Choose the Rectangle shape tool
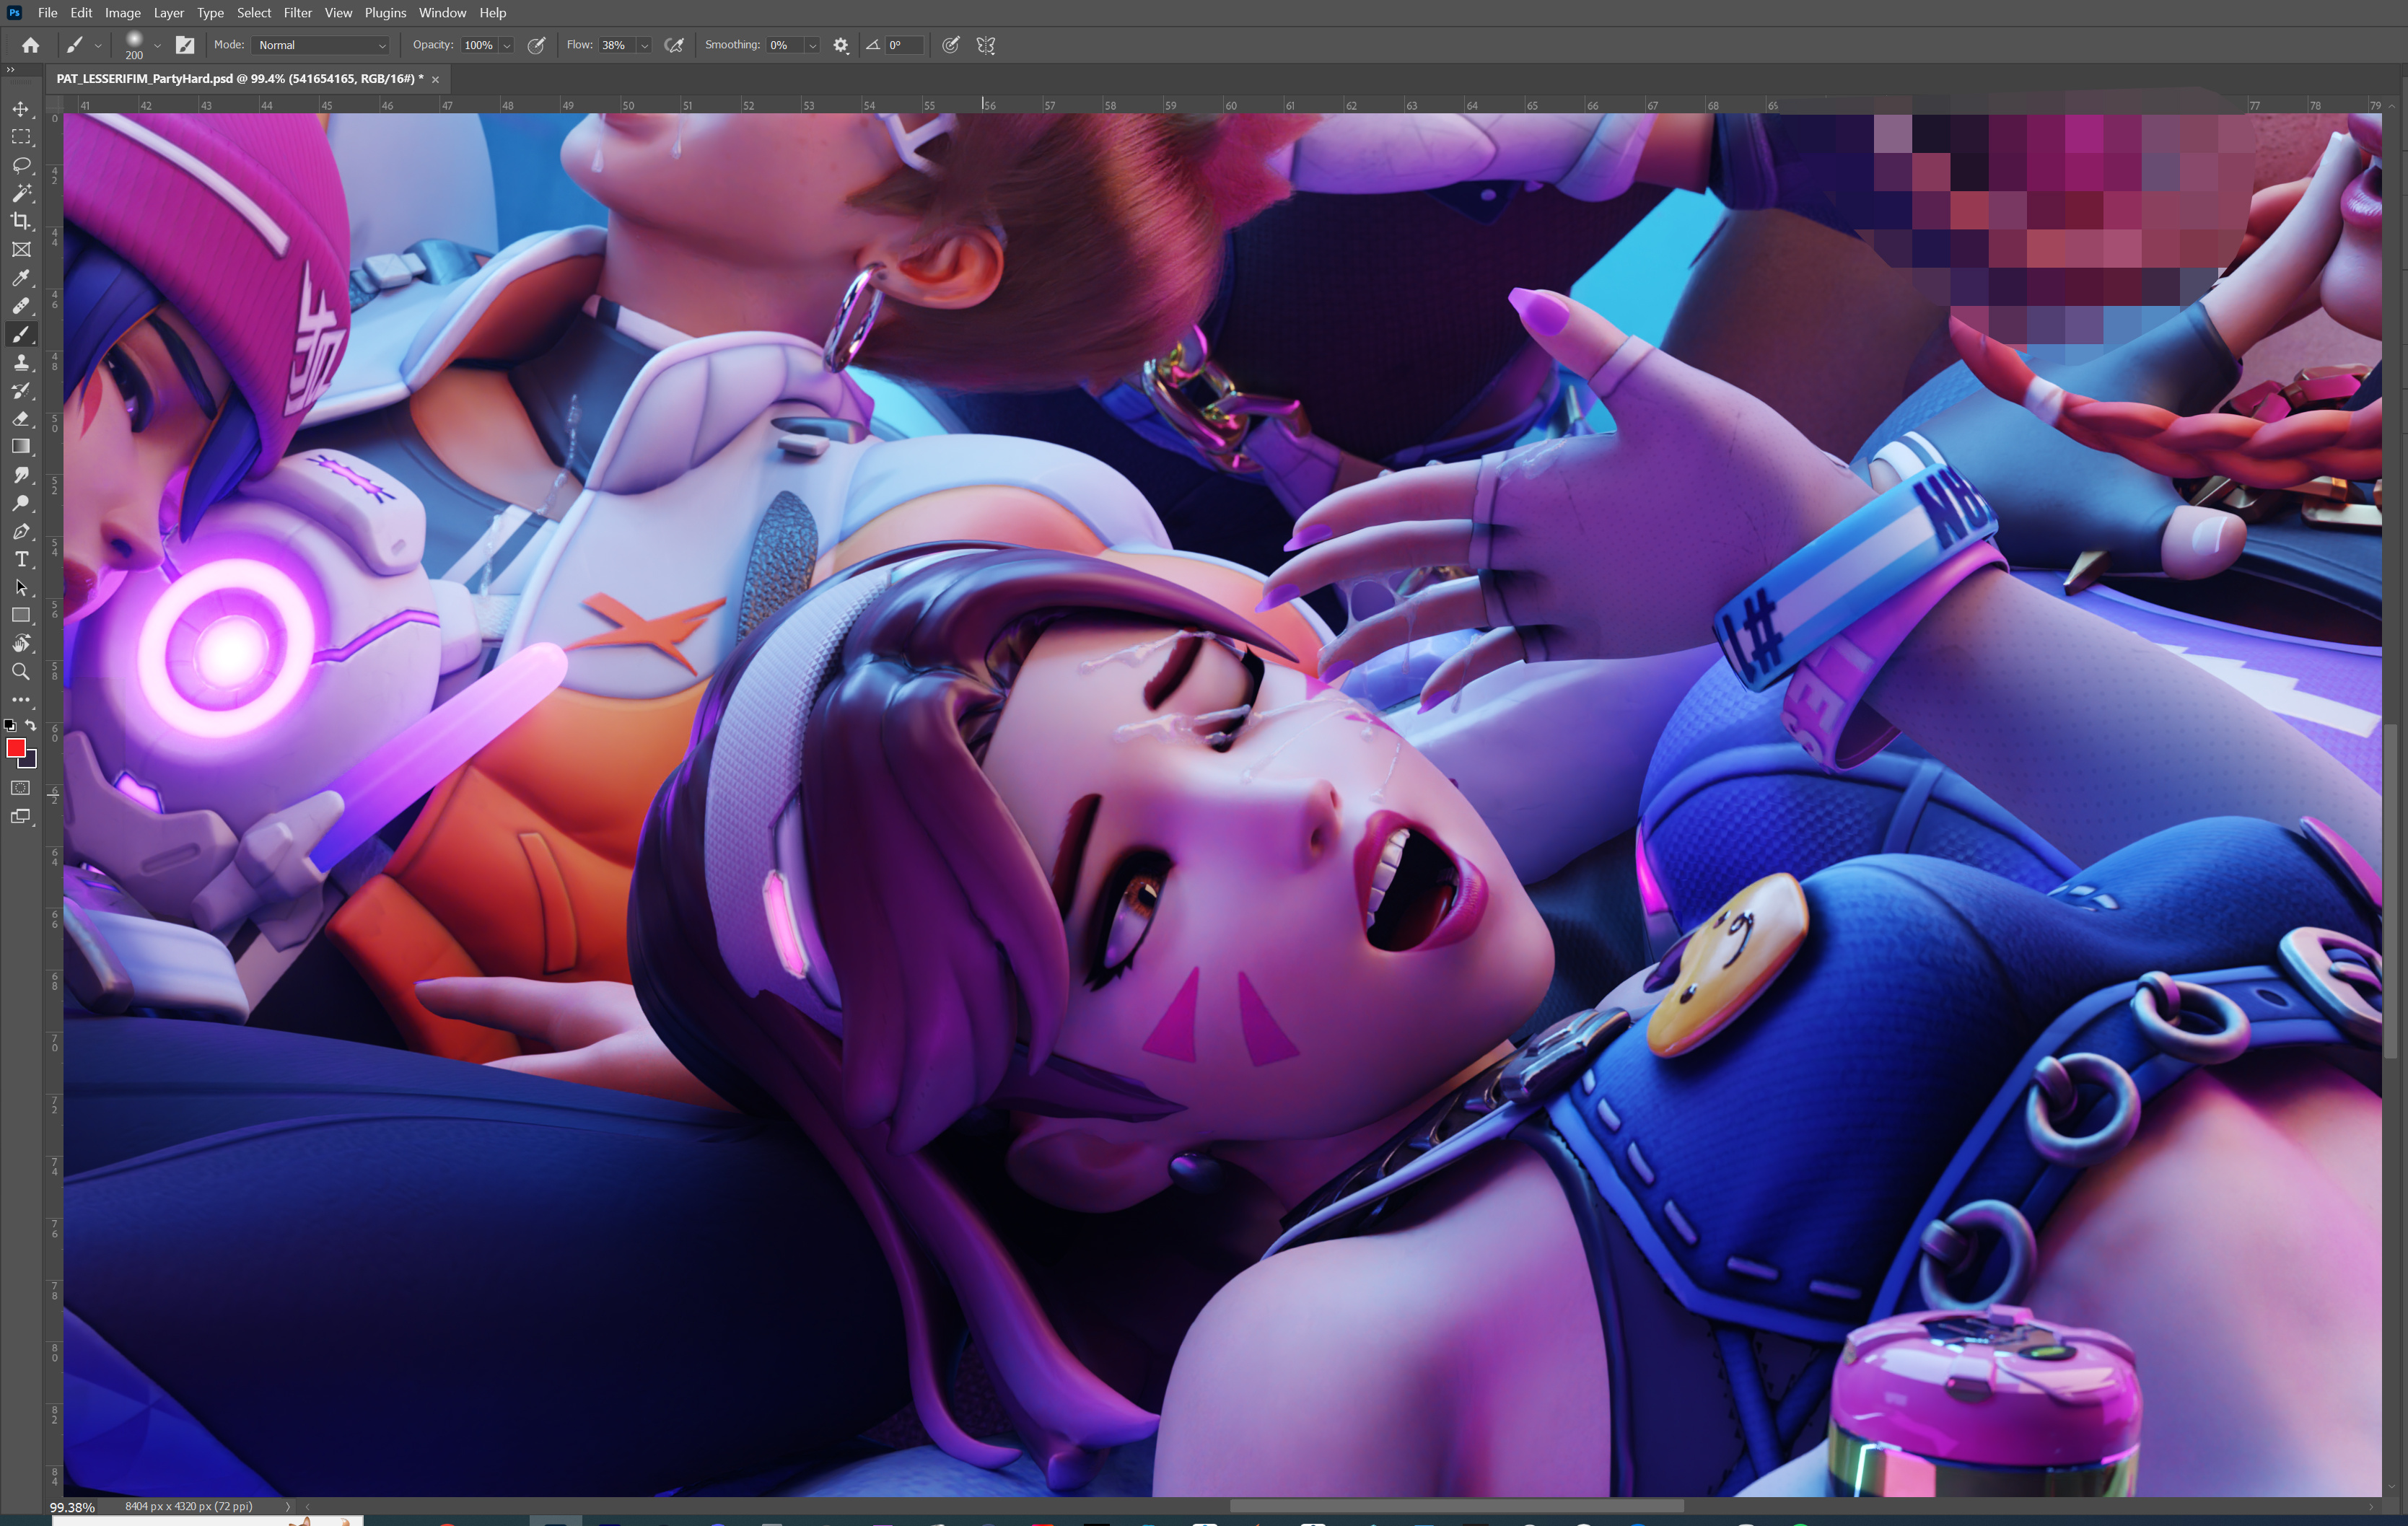Screen dimensions: 2408x1526 [21, 615]
